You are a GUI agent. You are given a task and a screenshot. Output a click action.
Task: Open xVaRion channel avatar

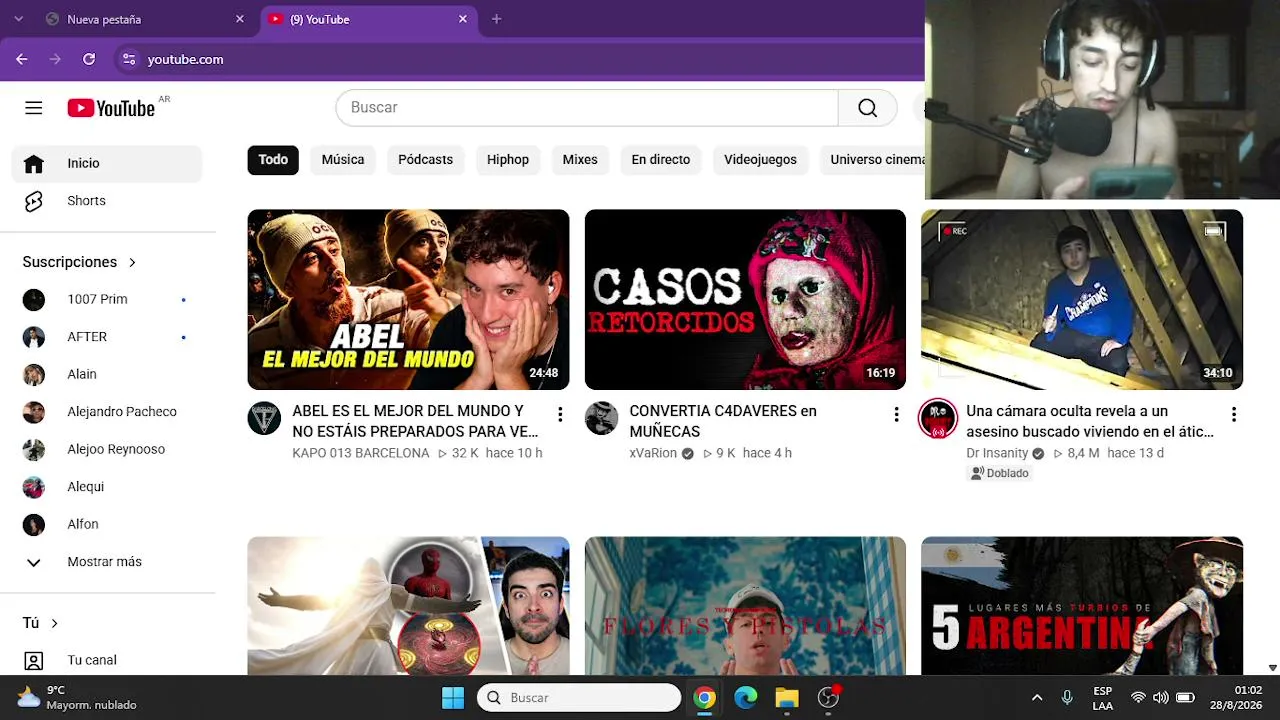[x=601, y=418]
